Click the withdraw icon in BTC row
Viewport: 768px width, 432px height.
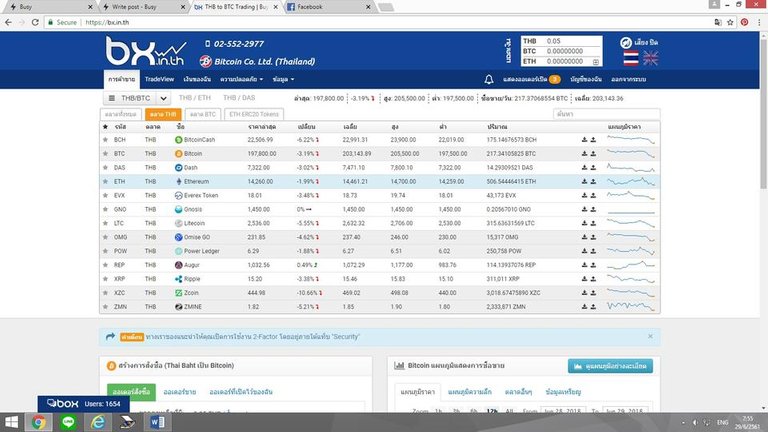pyautogui.click(x=593, y=153)
